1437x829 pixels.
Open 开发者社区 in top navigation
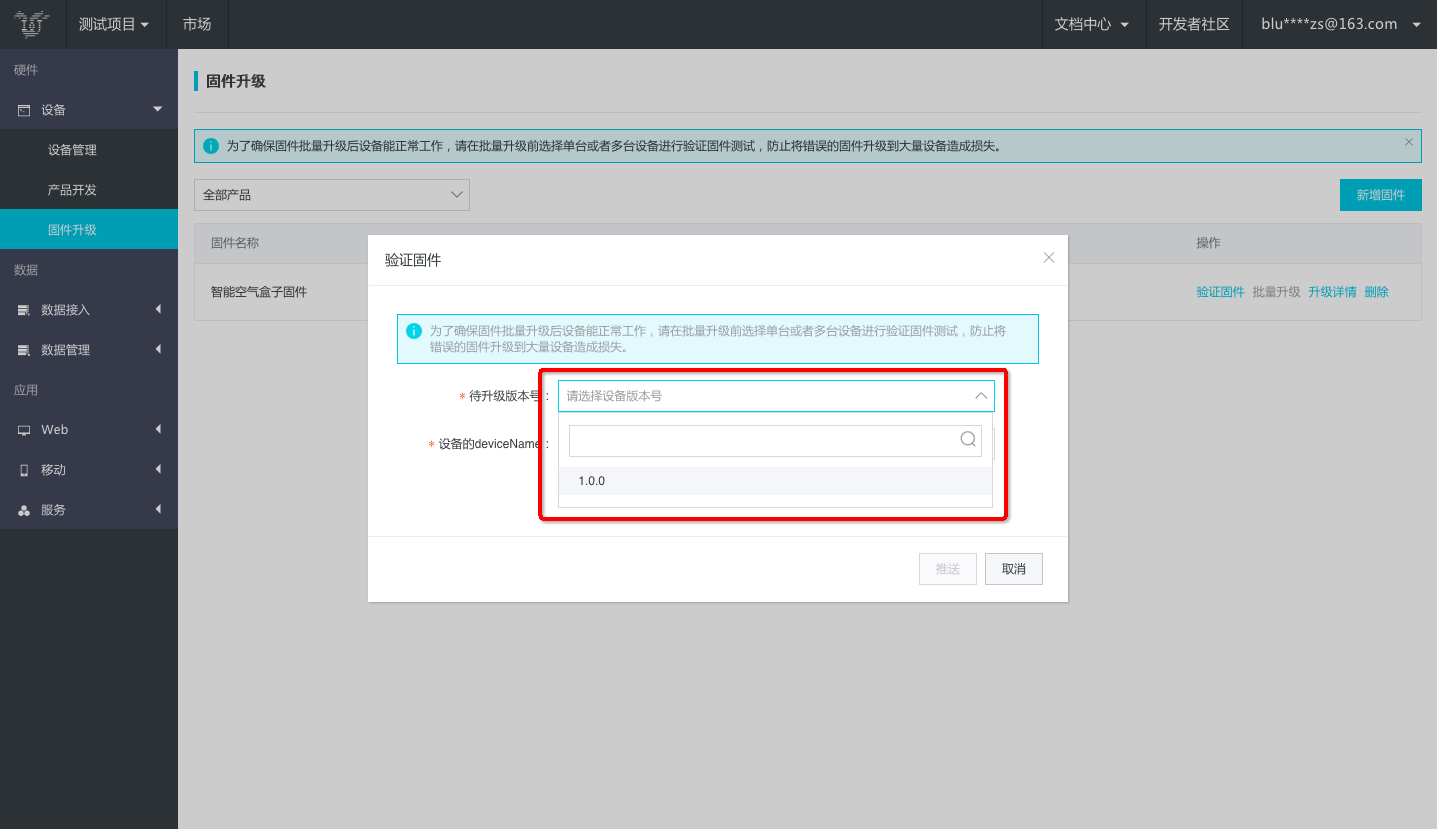tap(1194, 24)
